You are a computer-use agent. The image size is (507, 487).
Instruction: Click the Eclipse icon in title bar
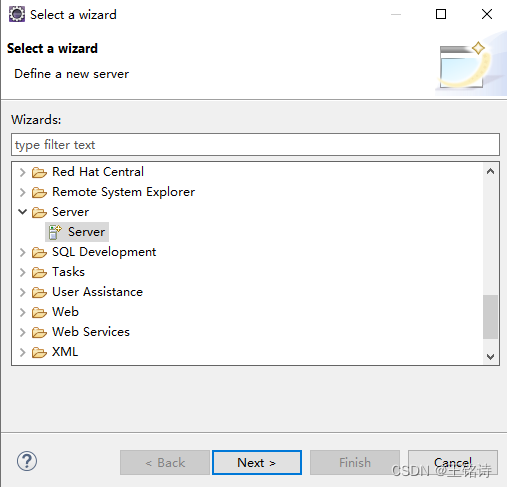(17, 14)
